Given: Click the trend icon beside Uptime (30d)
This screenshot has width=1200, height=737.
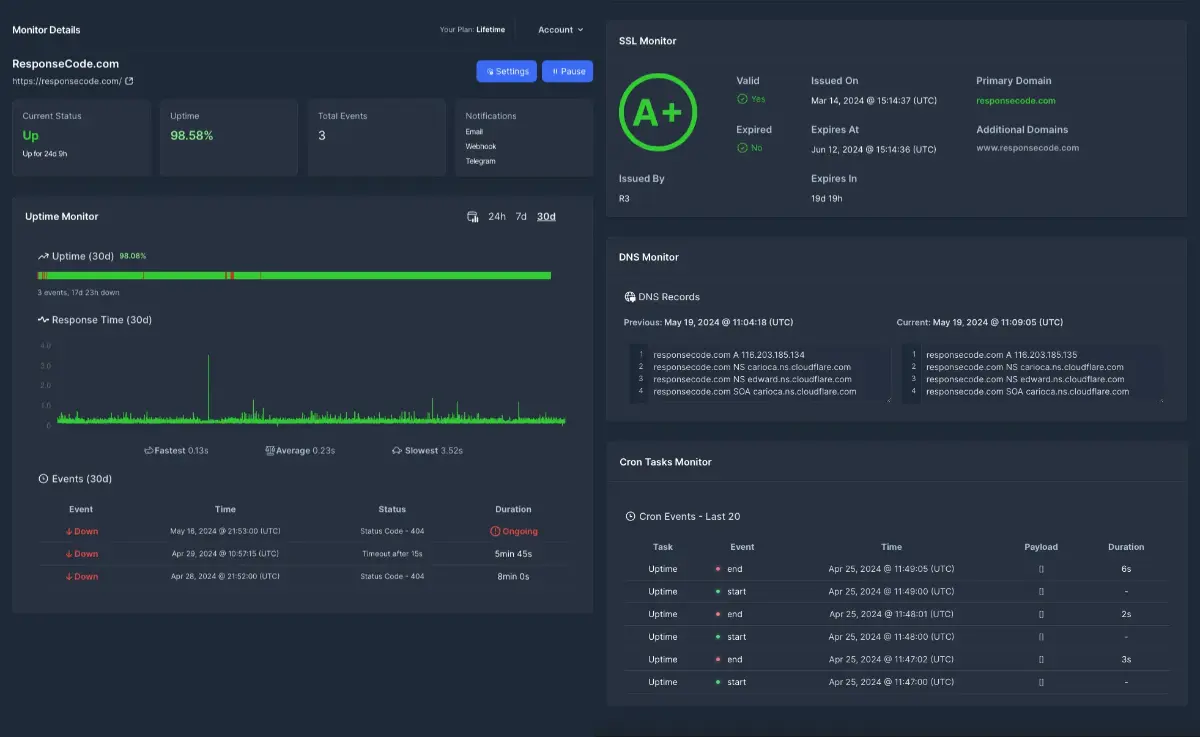Looking at the screenshot, I should coord(44,257).
